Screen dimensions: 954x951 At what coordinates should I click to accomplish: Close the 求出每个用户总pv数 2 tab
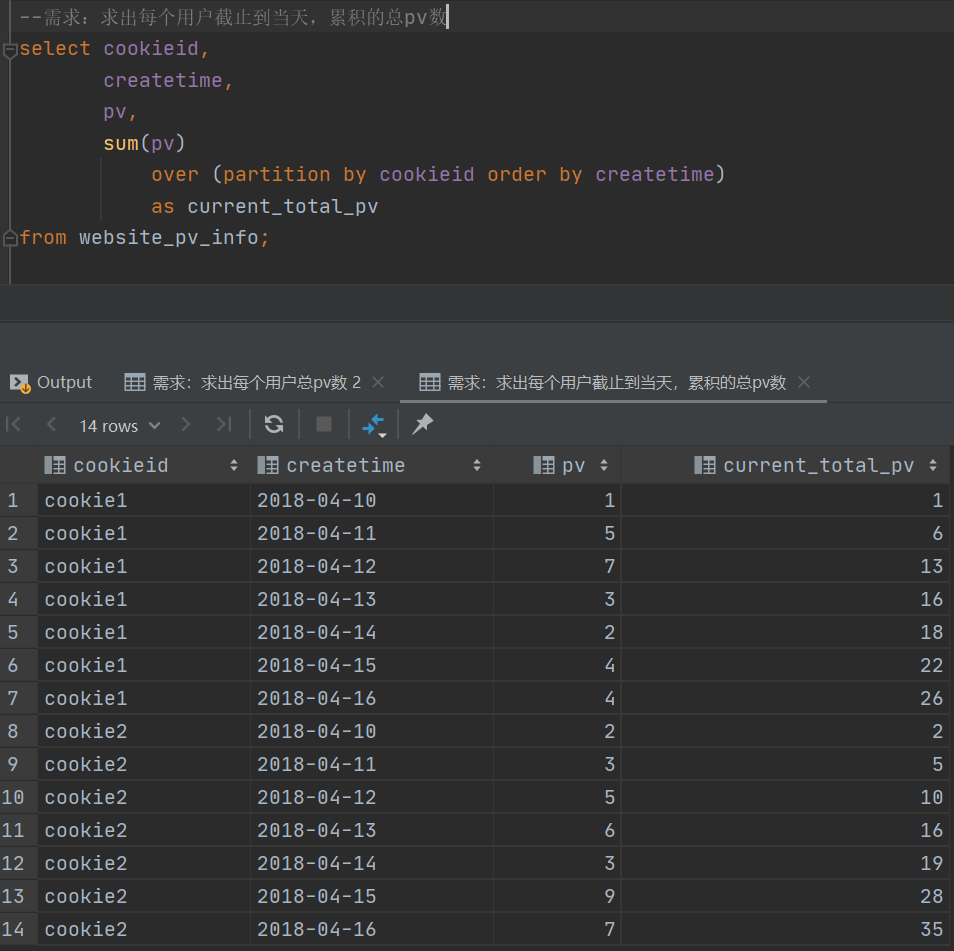click(378, 382)
